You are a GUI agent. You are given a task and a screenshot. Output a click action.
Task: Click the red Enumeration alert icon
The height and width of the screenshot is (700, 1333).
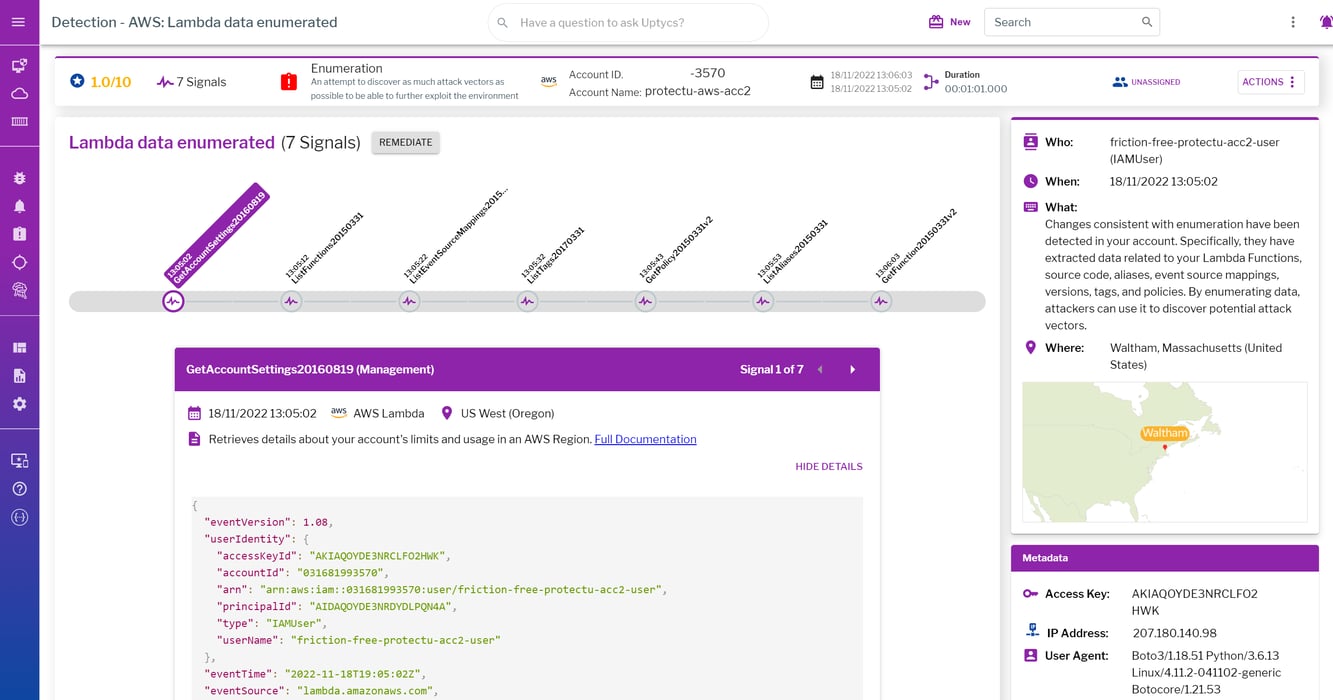(x=289, y=82)
